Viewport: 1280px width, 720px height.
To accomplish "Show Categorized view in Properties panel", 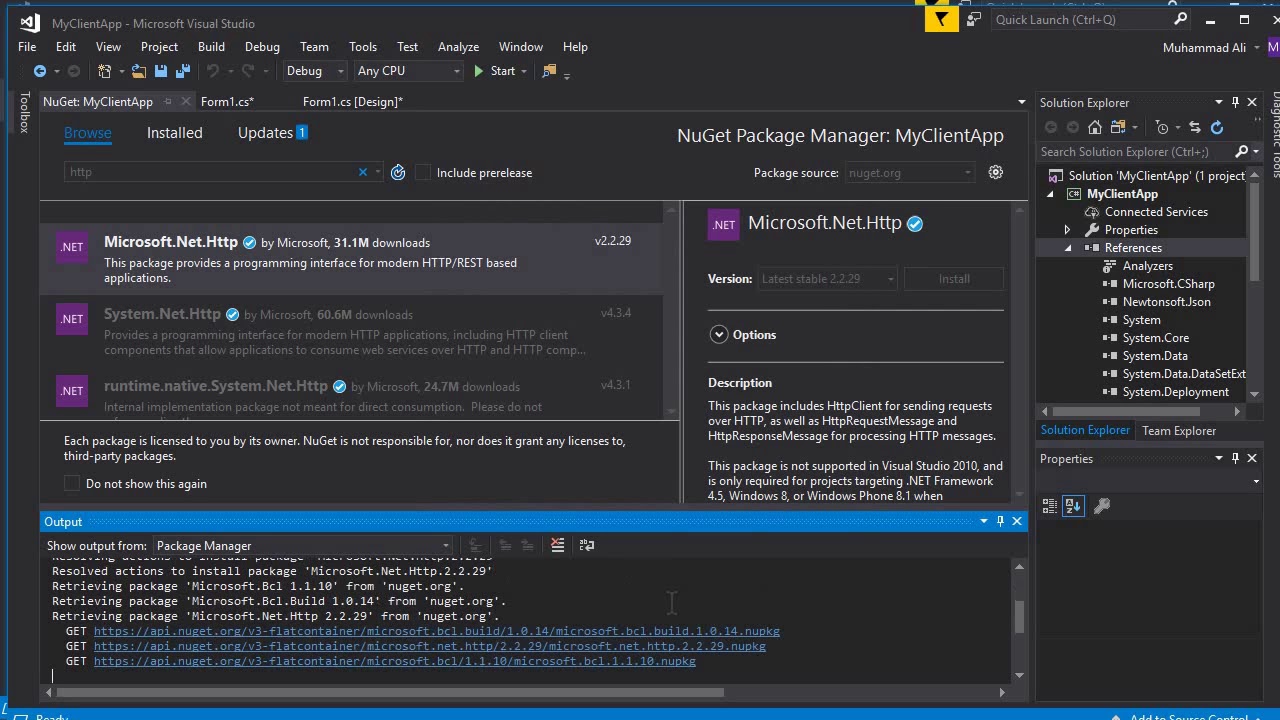I will (x=1050, y=506).
